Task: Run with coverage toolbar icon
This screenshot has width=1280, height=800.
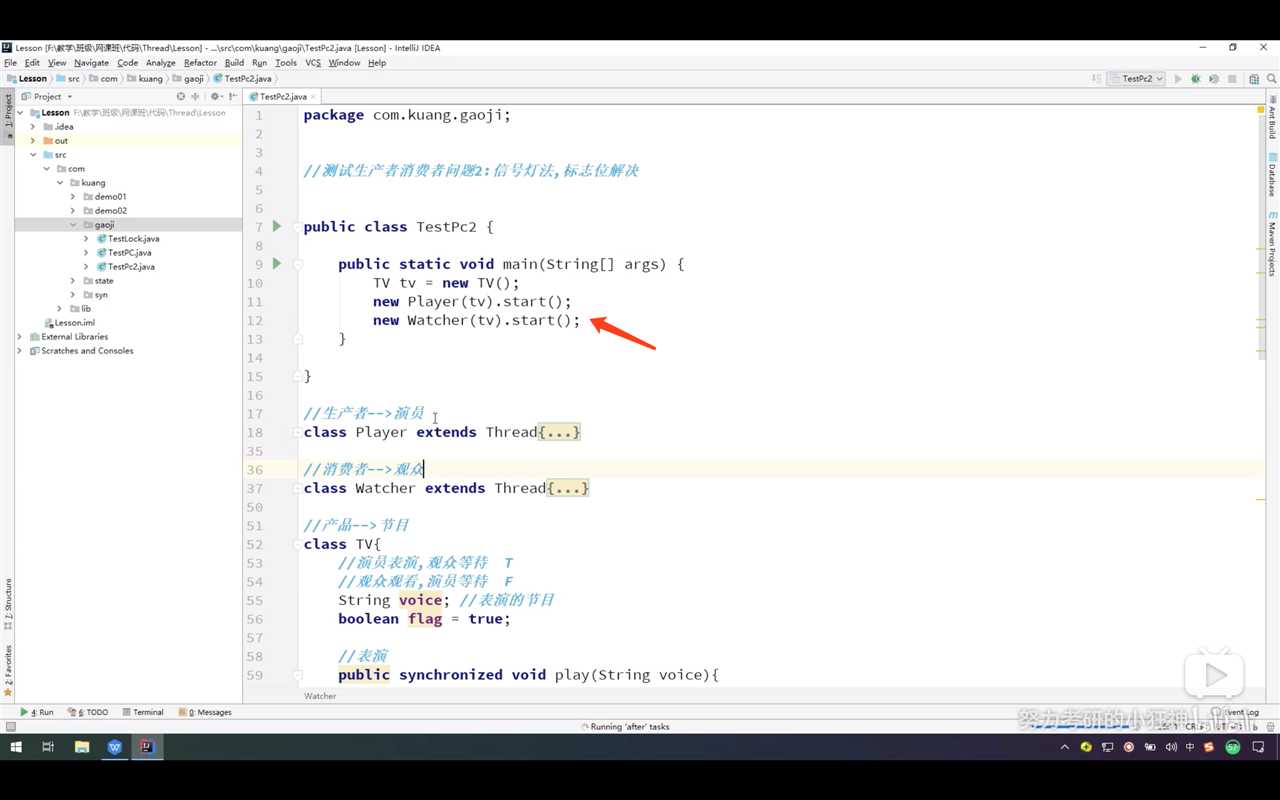Action: pos(1213,79)
